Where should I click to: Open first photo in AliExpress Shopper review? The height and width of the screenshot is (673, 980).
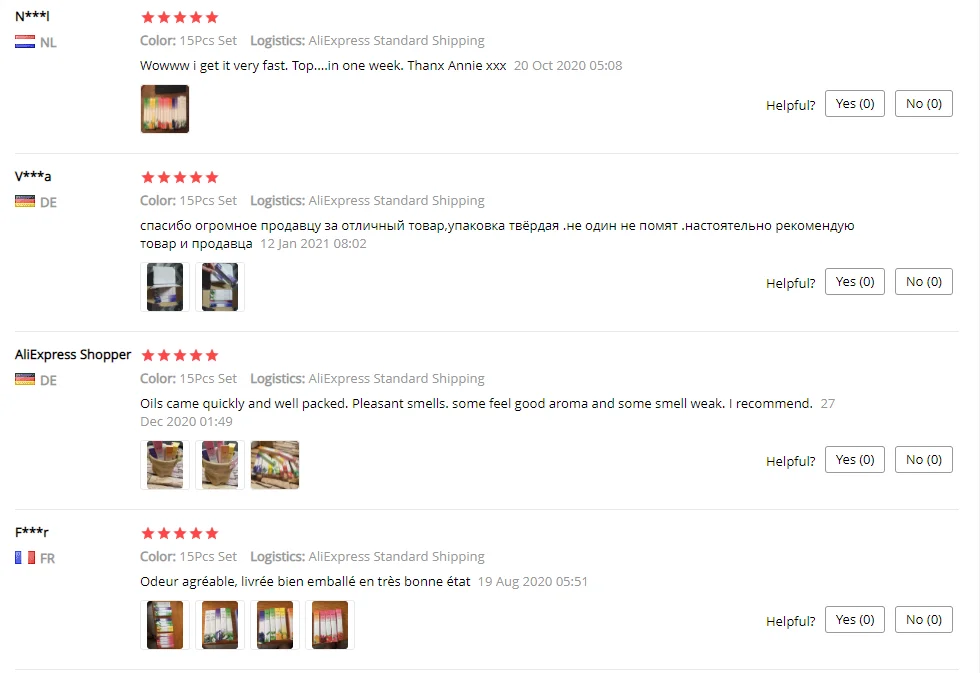coord(164,465)
